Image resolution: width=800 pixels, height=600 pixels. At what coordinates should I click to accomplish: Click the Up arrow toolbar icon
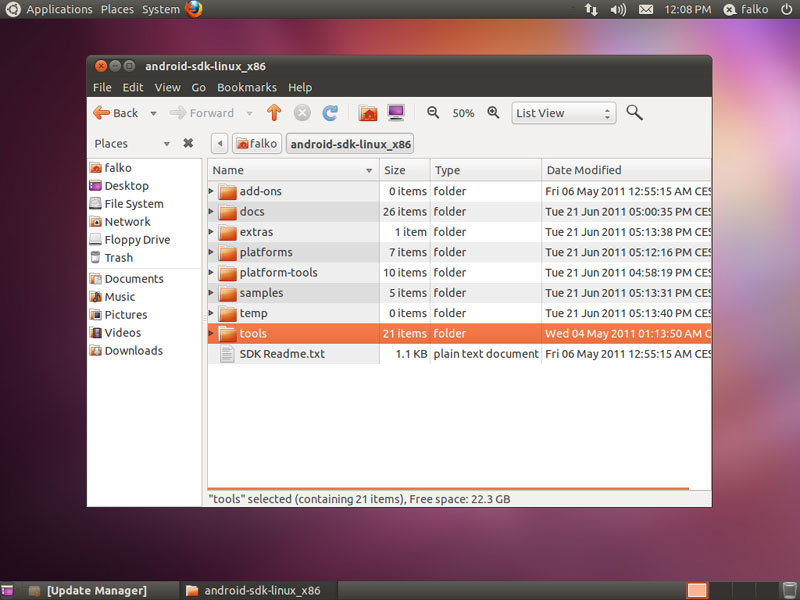[274, 113]
